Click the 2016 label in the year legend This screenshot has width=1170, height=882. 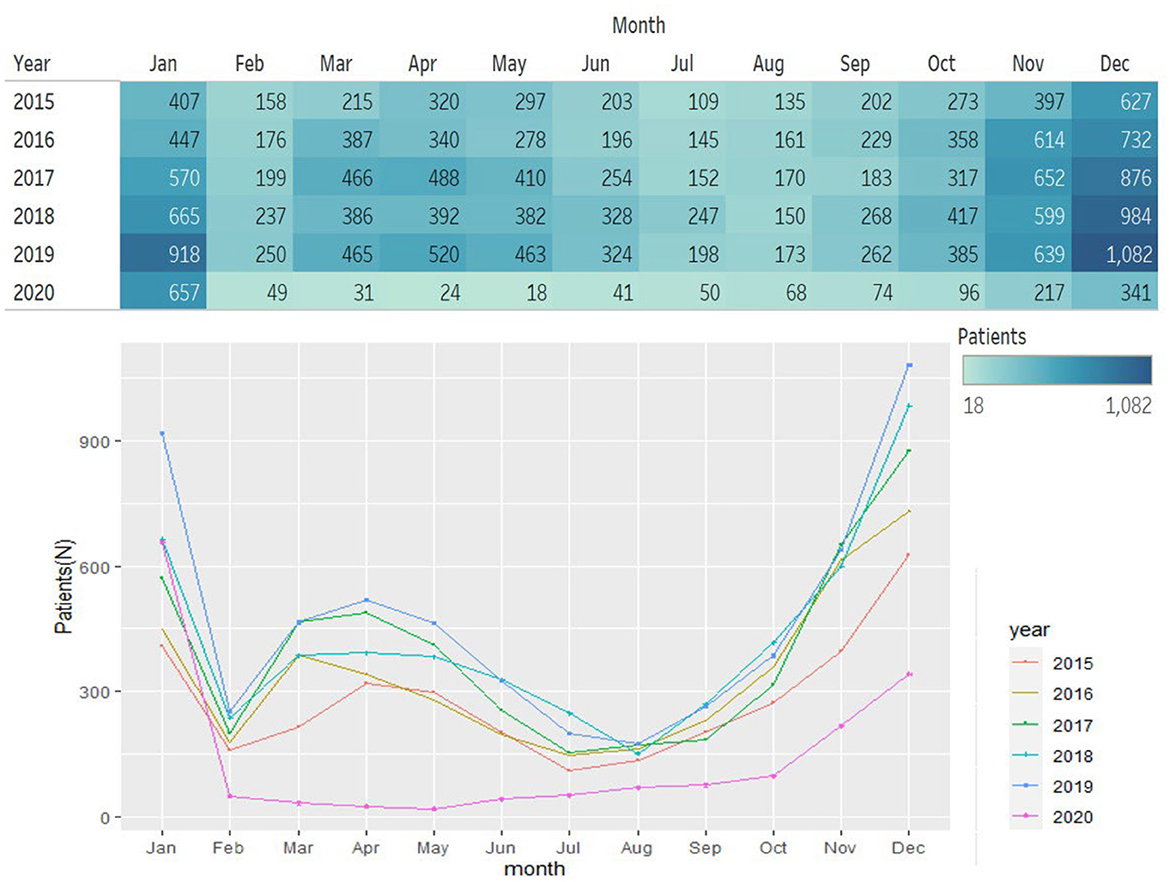click(x=1072, y=694)
